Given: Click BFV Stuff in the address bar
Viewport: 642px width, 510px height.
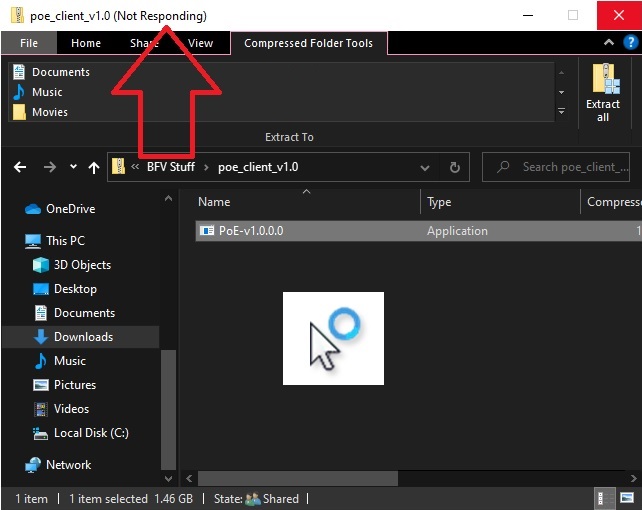Looking at the screenshot, I should coord(171,167).
